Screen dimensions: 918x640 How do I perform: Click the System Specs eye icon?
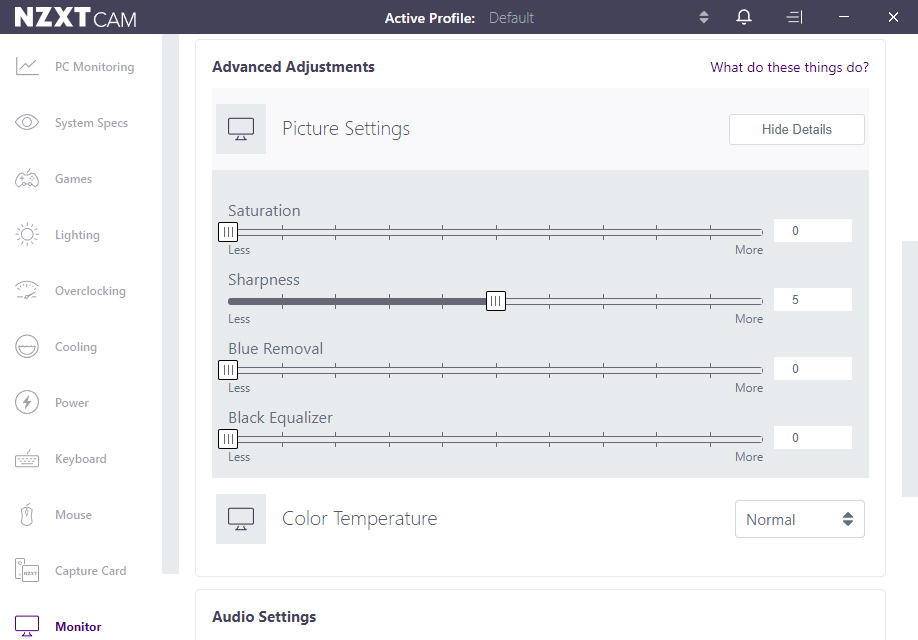pos(27,123)
